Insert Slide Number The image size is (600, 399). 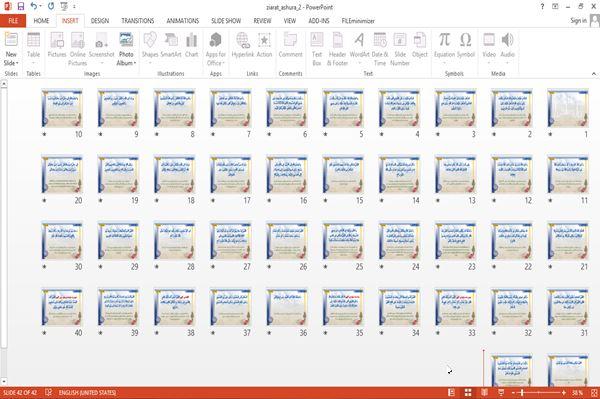pyautogui.click(x=400, y=49)
